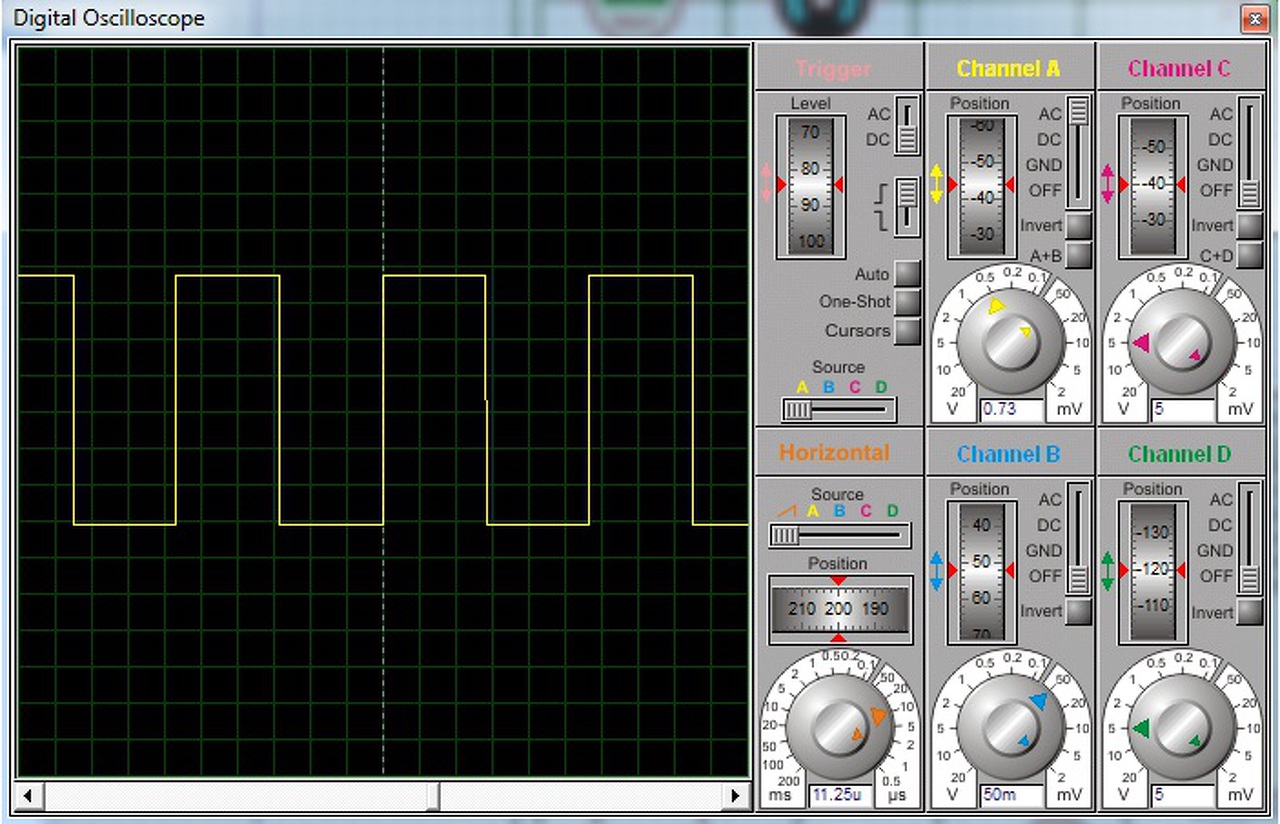This screenshot has height=824, width=1280.
Task: Click the Channel A 0.73 value field
Action: click(1012, 409)
